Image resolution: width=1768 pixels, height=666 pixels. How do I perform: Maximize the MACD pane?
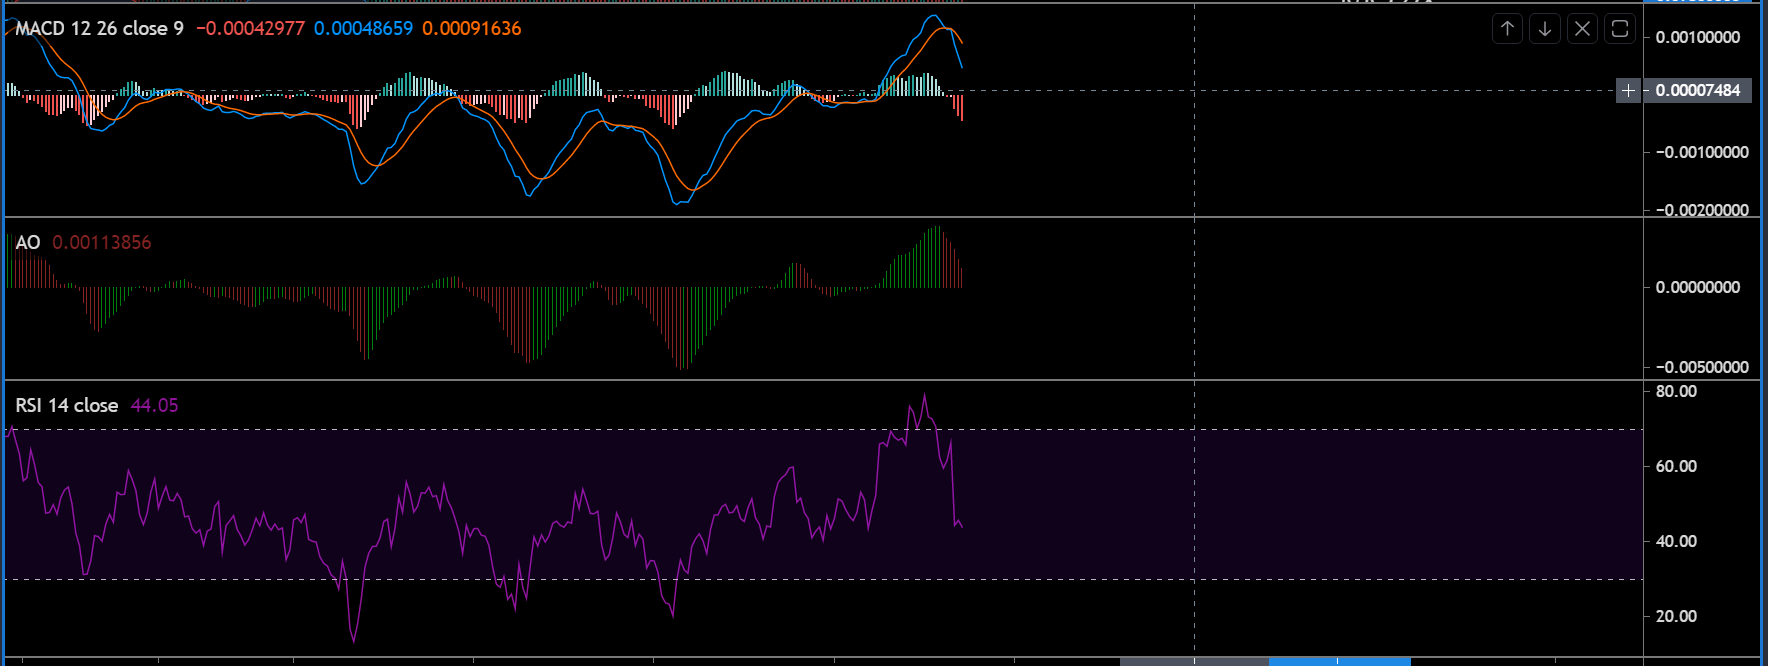(x=1620, y=29)
